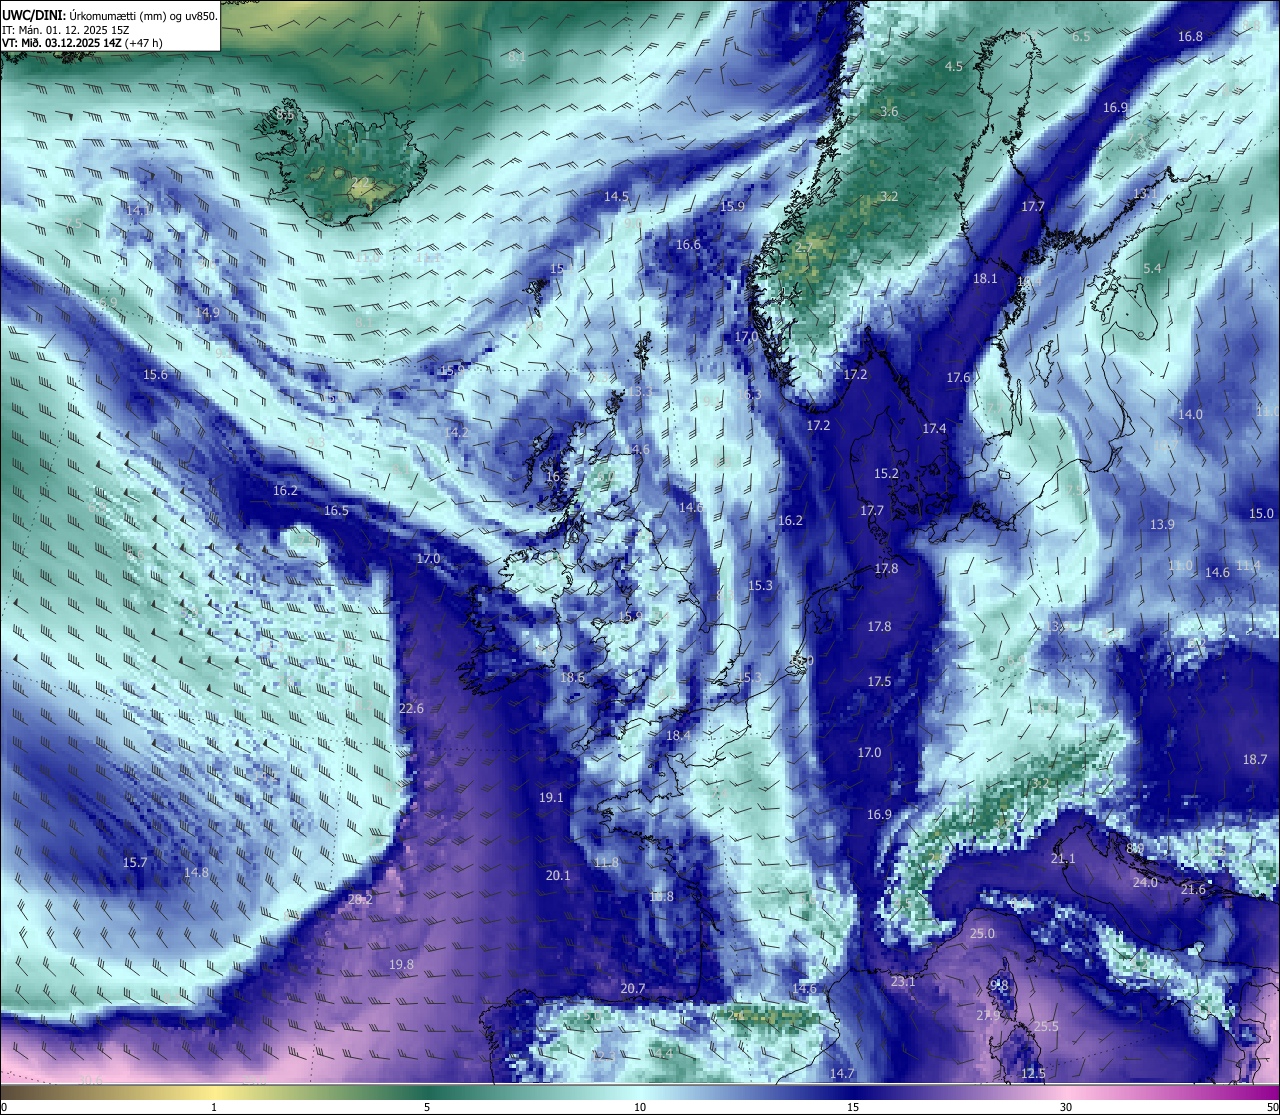Click the map value 3.2
The image size is (1280, 1115).
[889, 196]
